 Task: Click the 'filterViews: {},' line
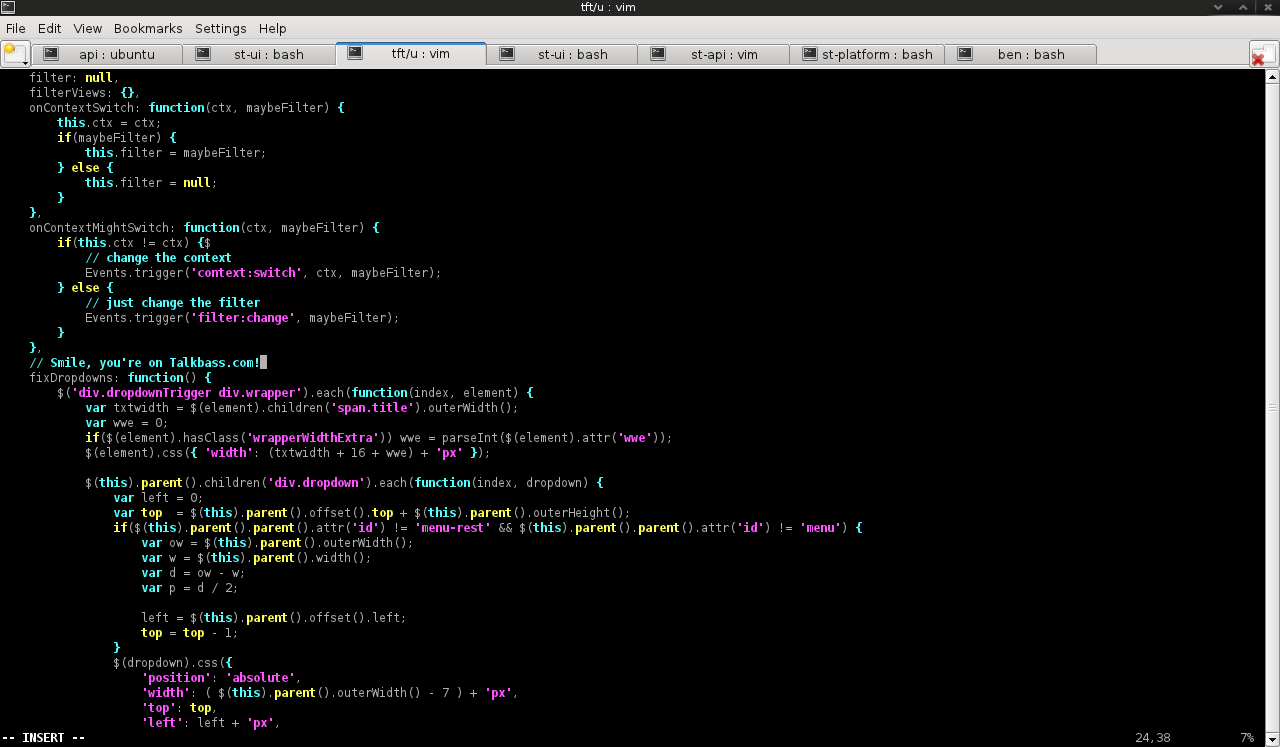pyautogui.click(x=85, y=92)
